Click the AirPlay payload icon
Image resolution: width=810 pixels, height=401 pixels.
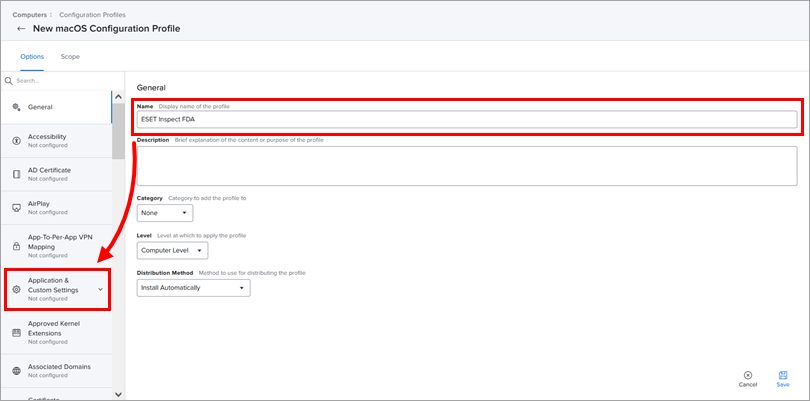tap(16, 207)
